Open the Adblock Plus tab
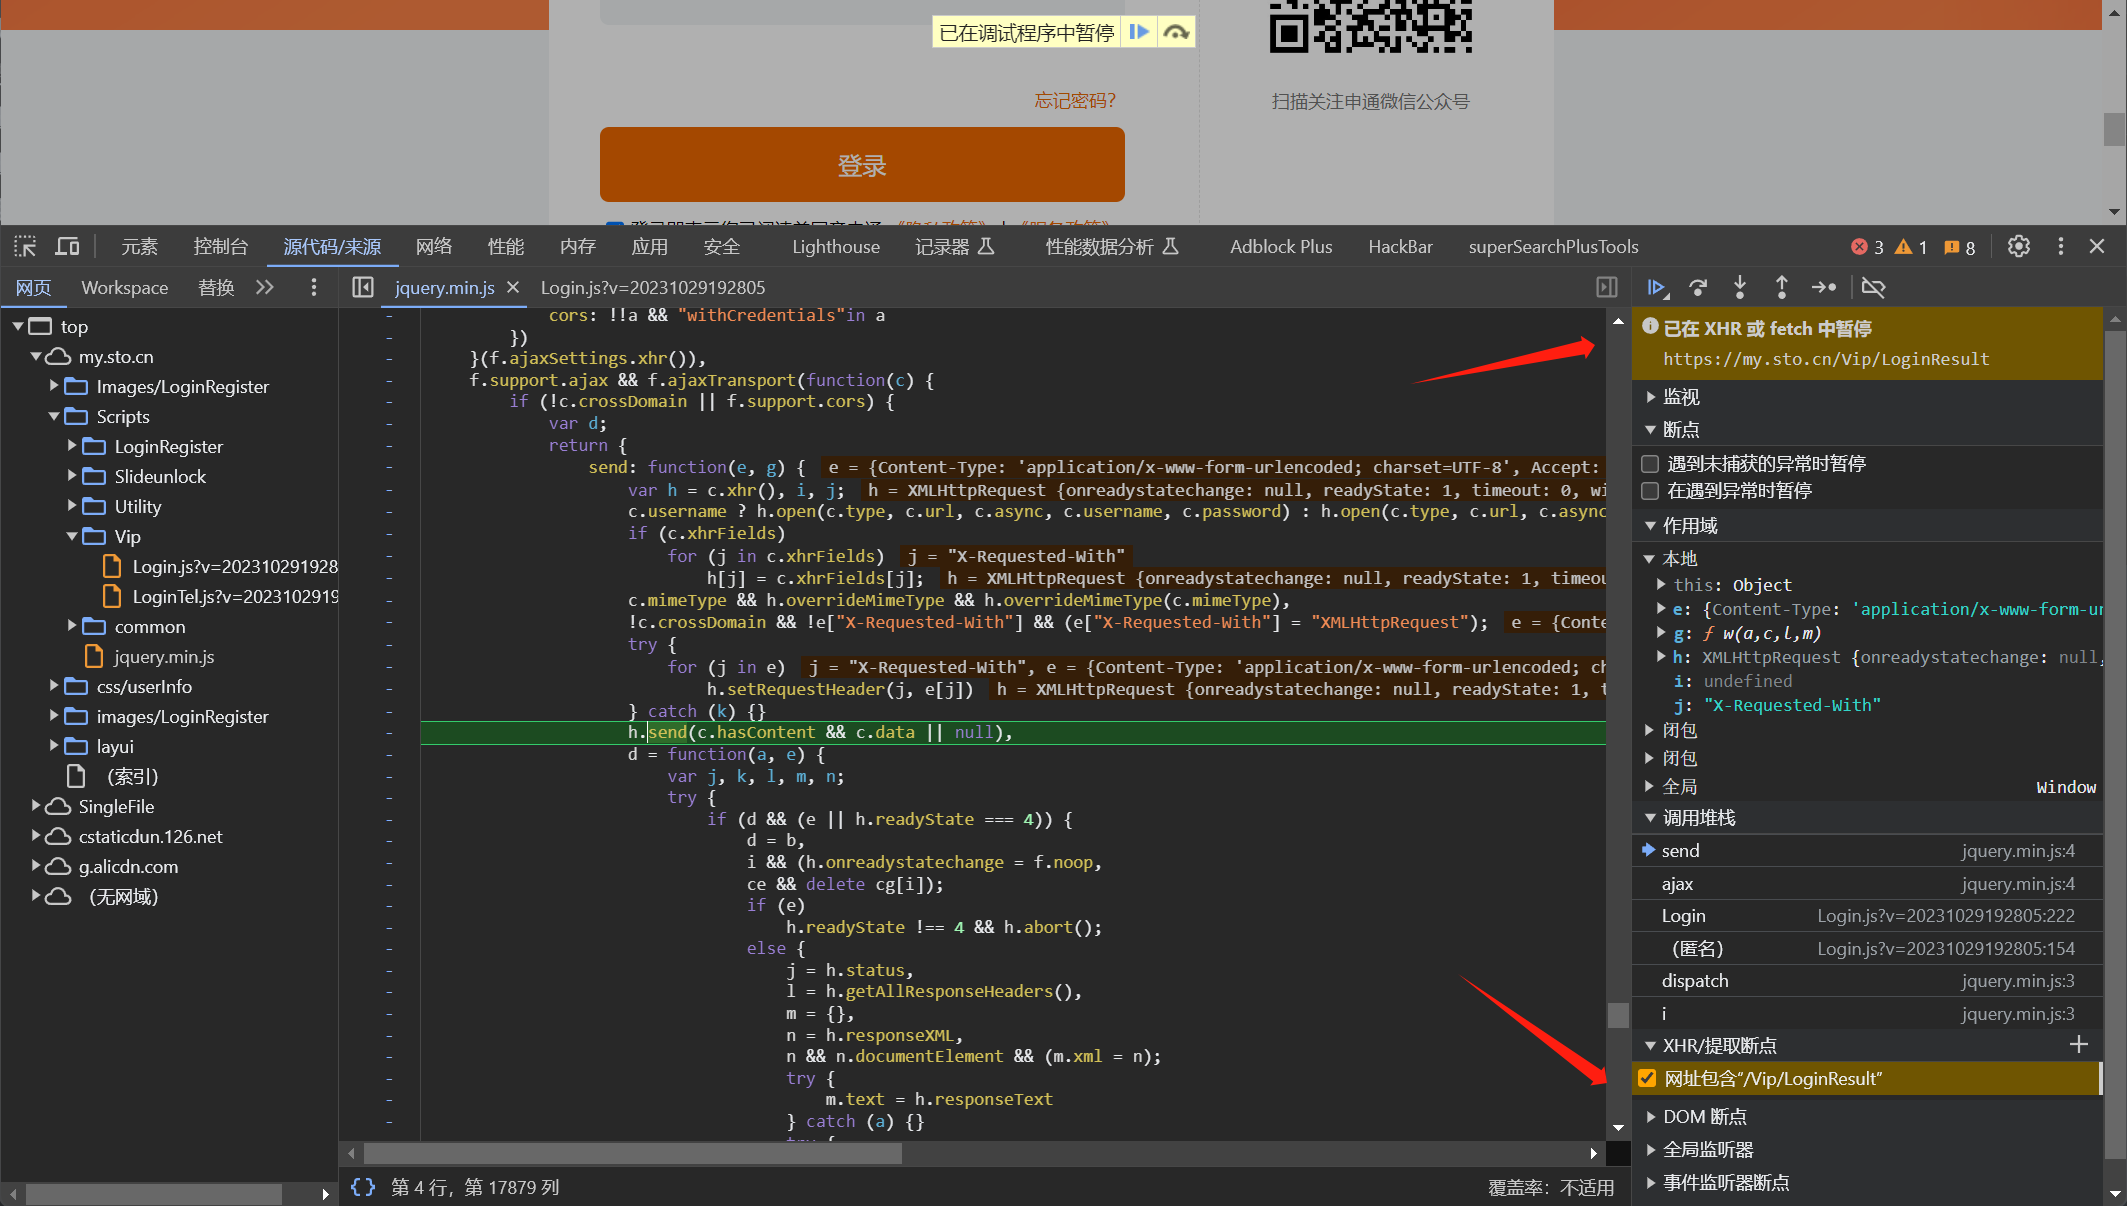The height and width of the screenshot is (1206, 2127). [1281, 247]
